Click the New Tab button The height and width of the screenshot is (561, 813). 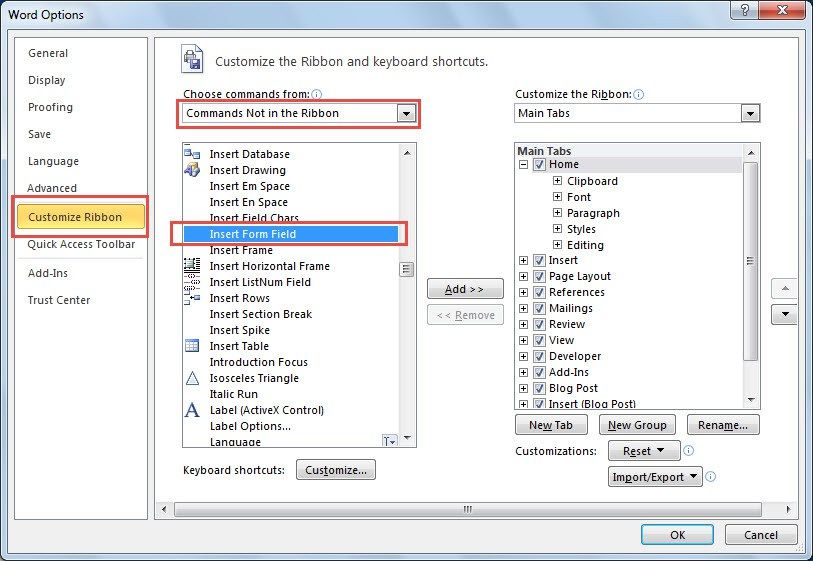point(551,425)
